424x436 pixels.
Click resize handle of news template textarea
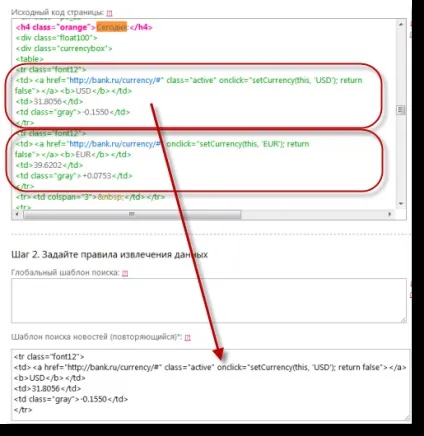(406, 417)
